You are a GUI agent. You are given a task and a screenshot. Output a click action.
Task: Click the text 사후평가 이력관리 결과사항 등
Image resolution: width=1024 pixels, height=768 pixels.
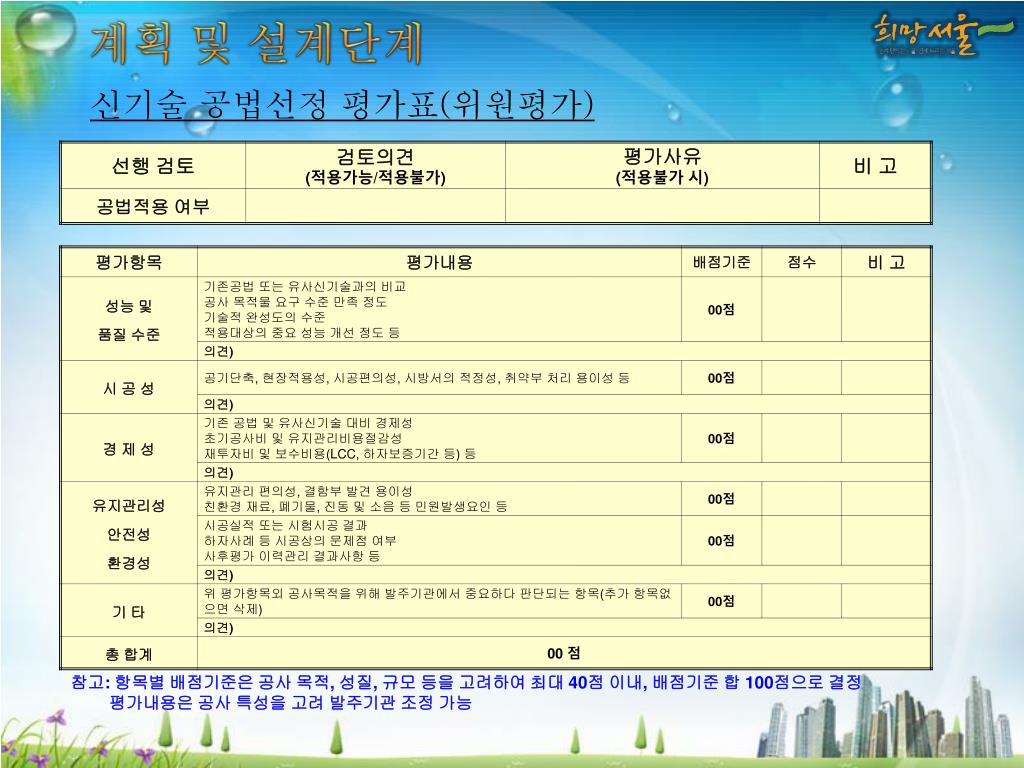(x=292, y=556)
